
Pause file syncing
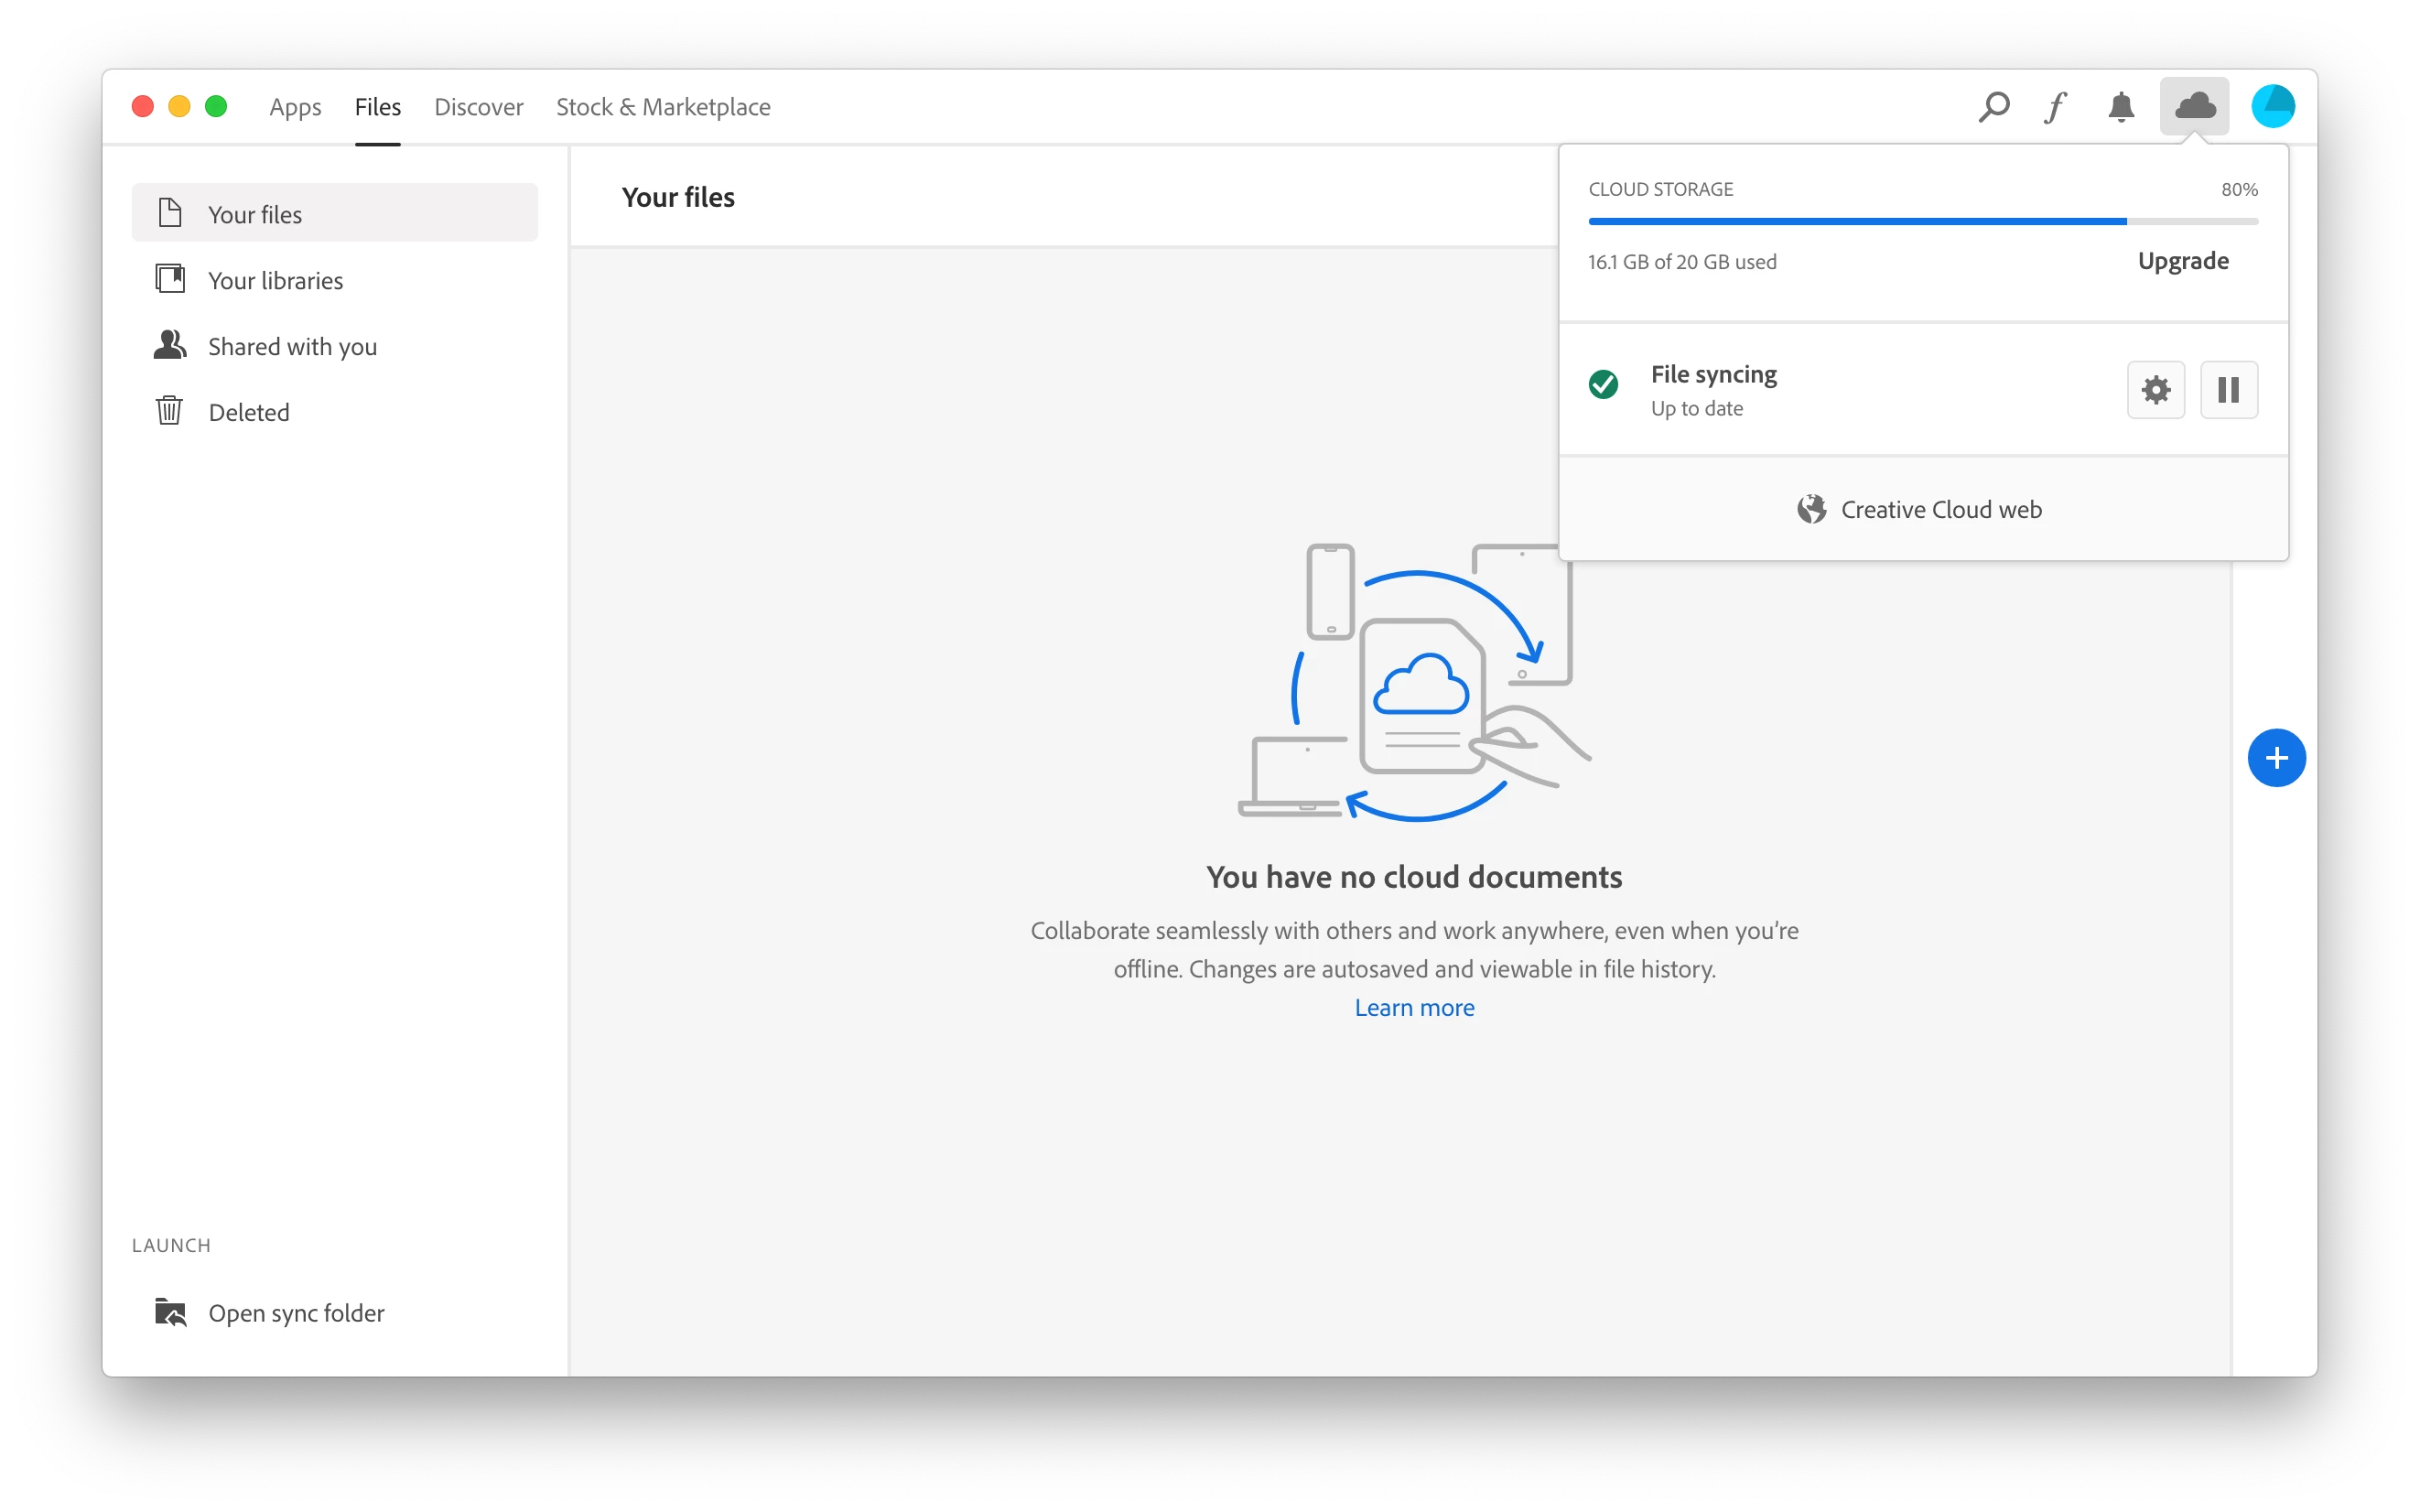point(2228,389)
